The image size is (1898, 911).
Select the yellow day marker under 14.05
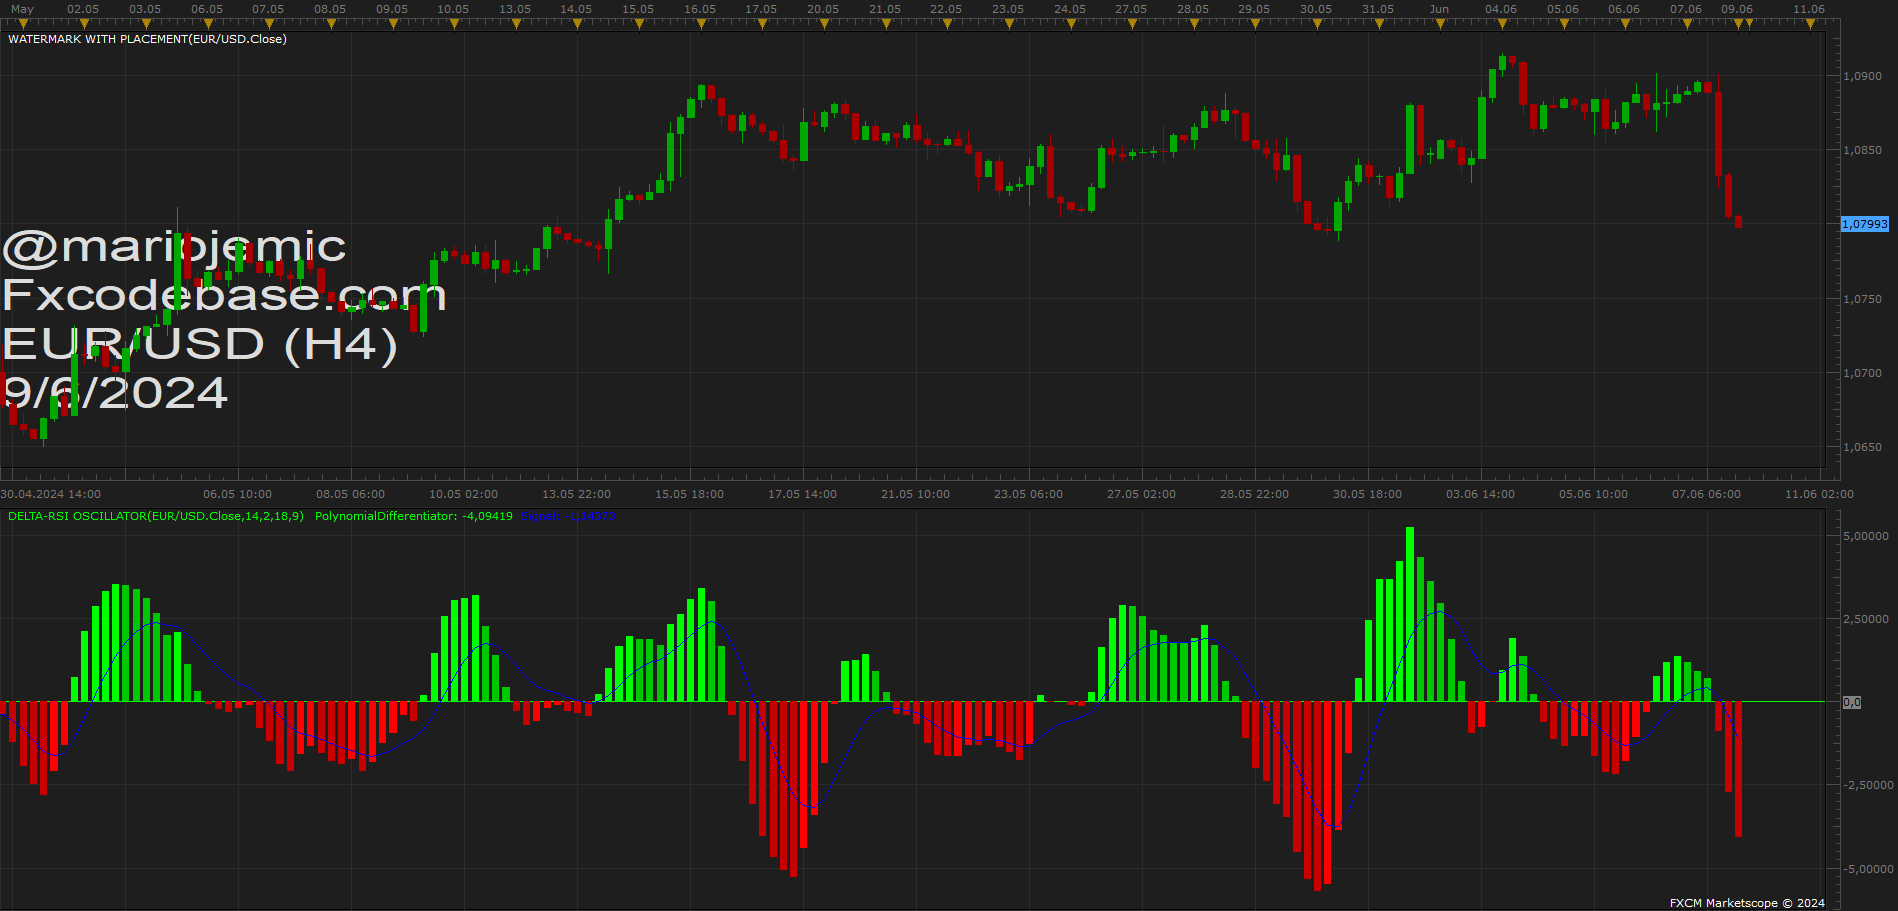pyautogui.click(x=577, y=24)
